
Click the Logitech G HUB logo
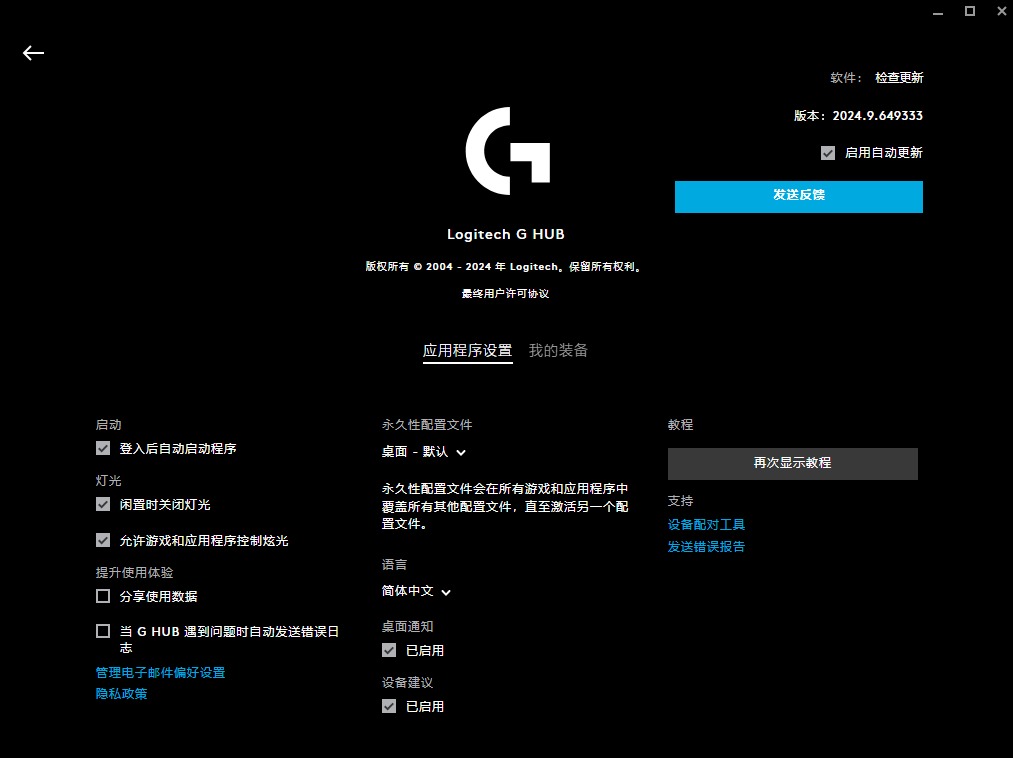tap(506, 150)
